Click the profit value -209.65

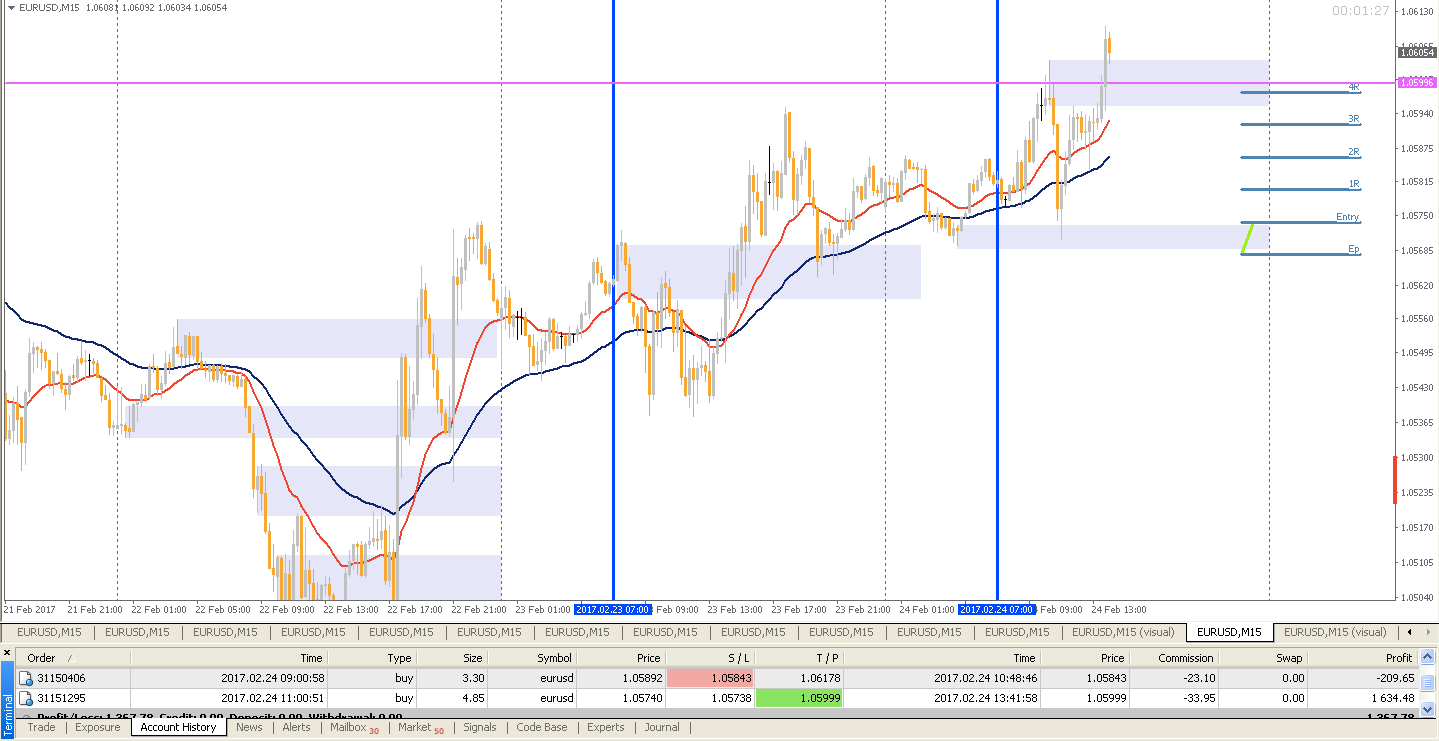(1394, 678)
